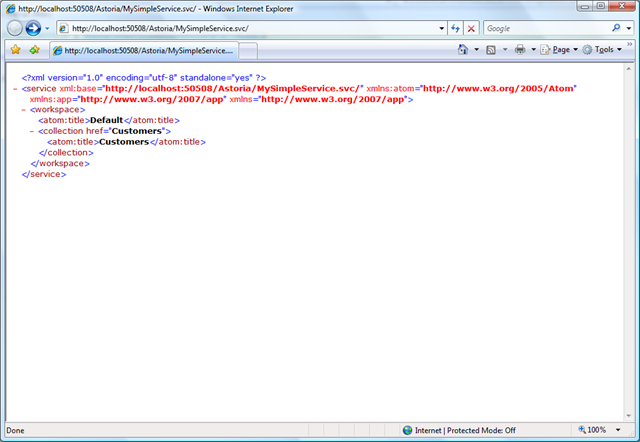Screen dimensions: 640x442
Task: Click the Add to Favorites icon
Action: (x=34, y=50)
